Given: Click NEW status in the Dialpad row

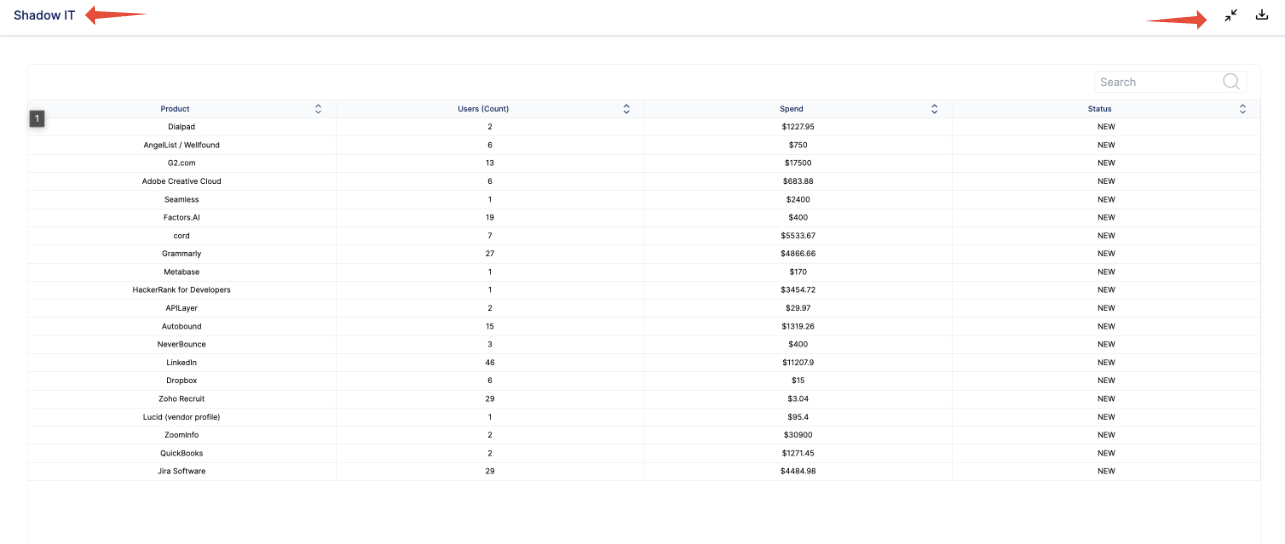Looking at the screenshot, I should point(1106,127).
